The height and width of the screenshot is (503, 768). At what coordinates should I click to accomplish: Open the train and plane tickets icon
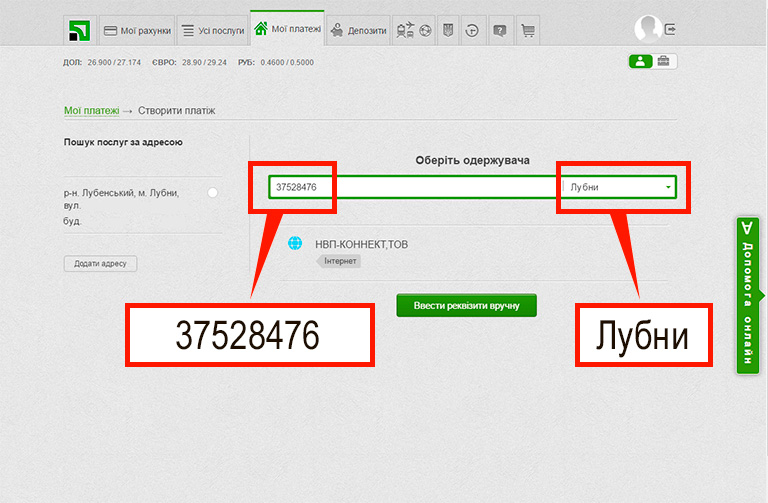click(405, 31)
